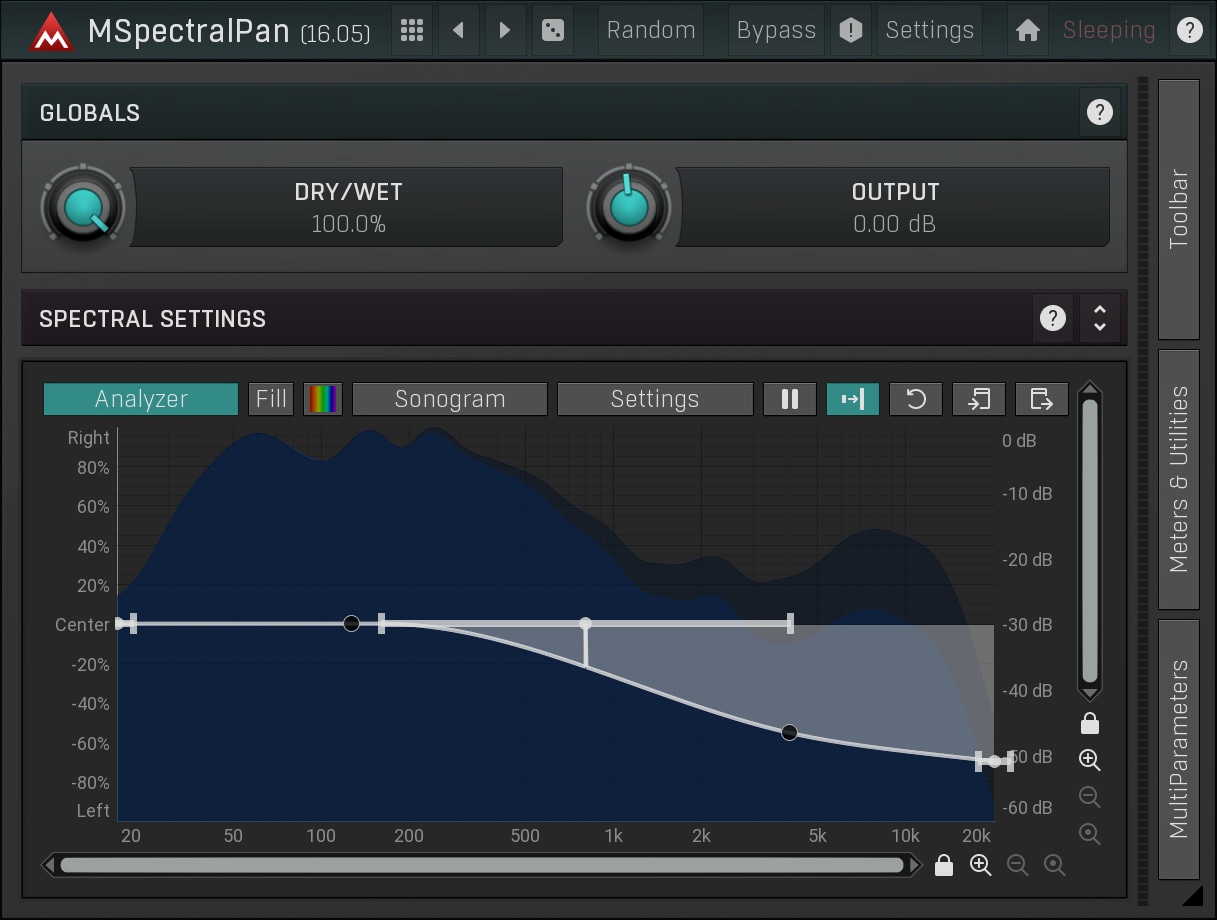Screen dimensions: 1217x920
Task: Open the presets grid icon
Action: 411,30
